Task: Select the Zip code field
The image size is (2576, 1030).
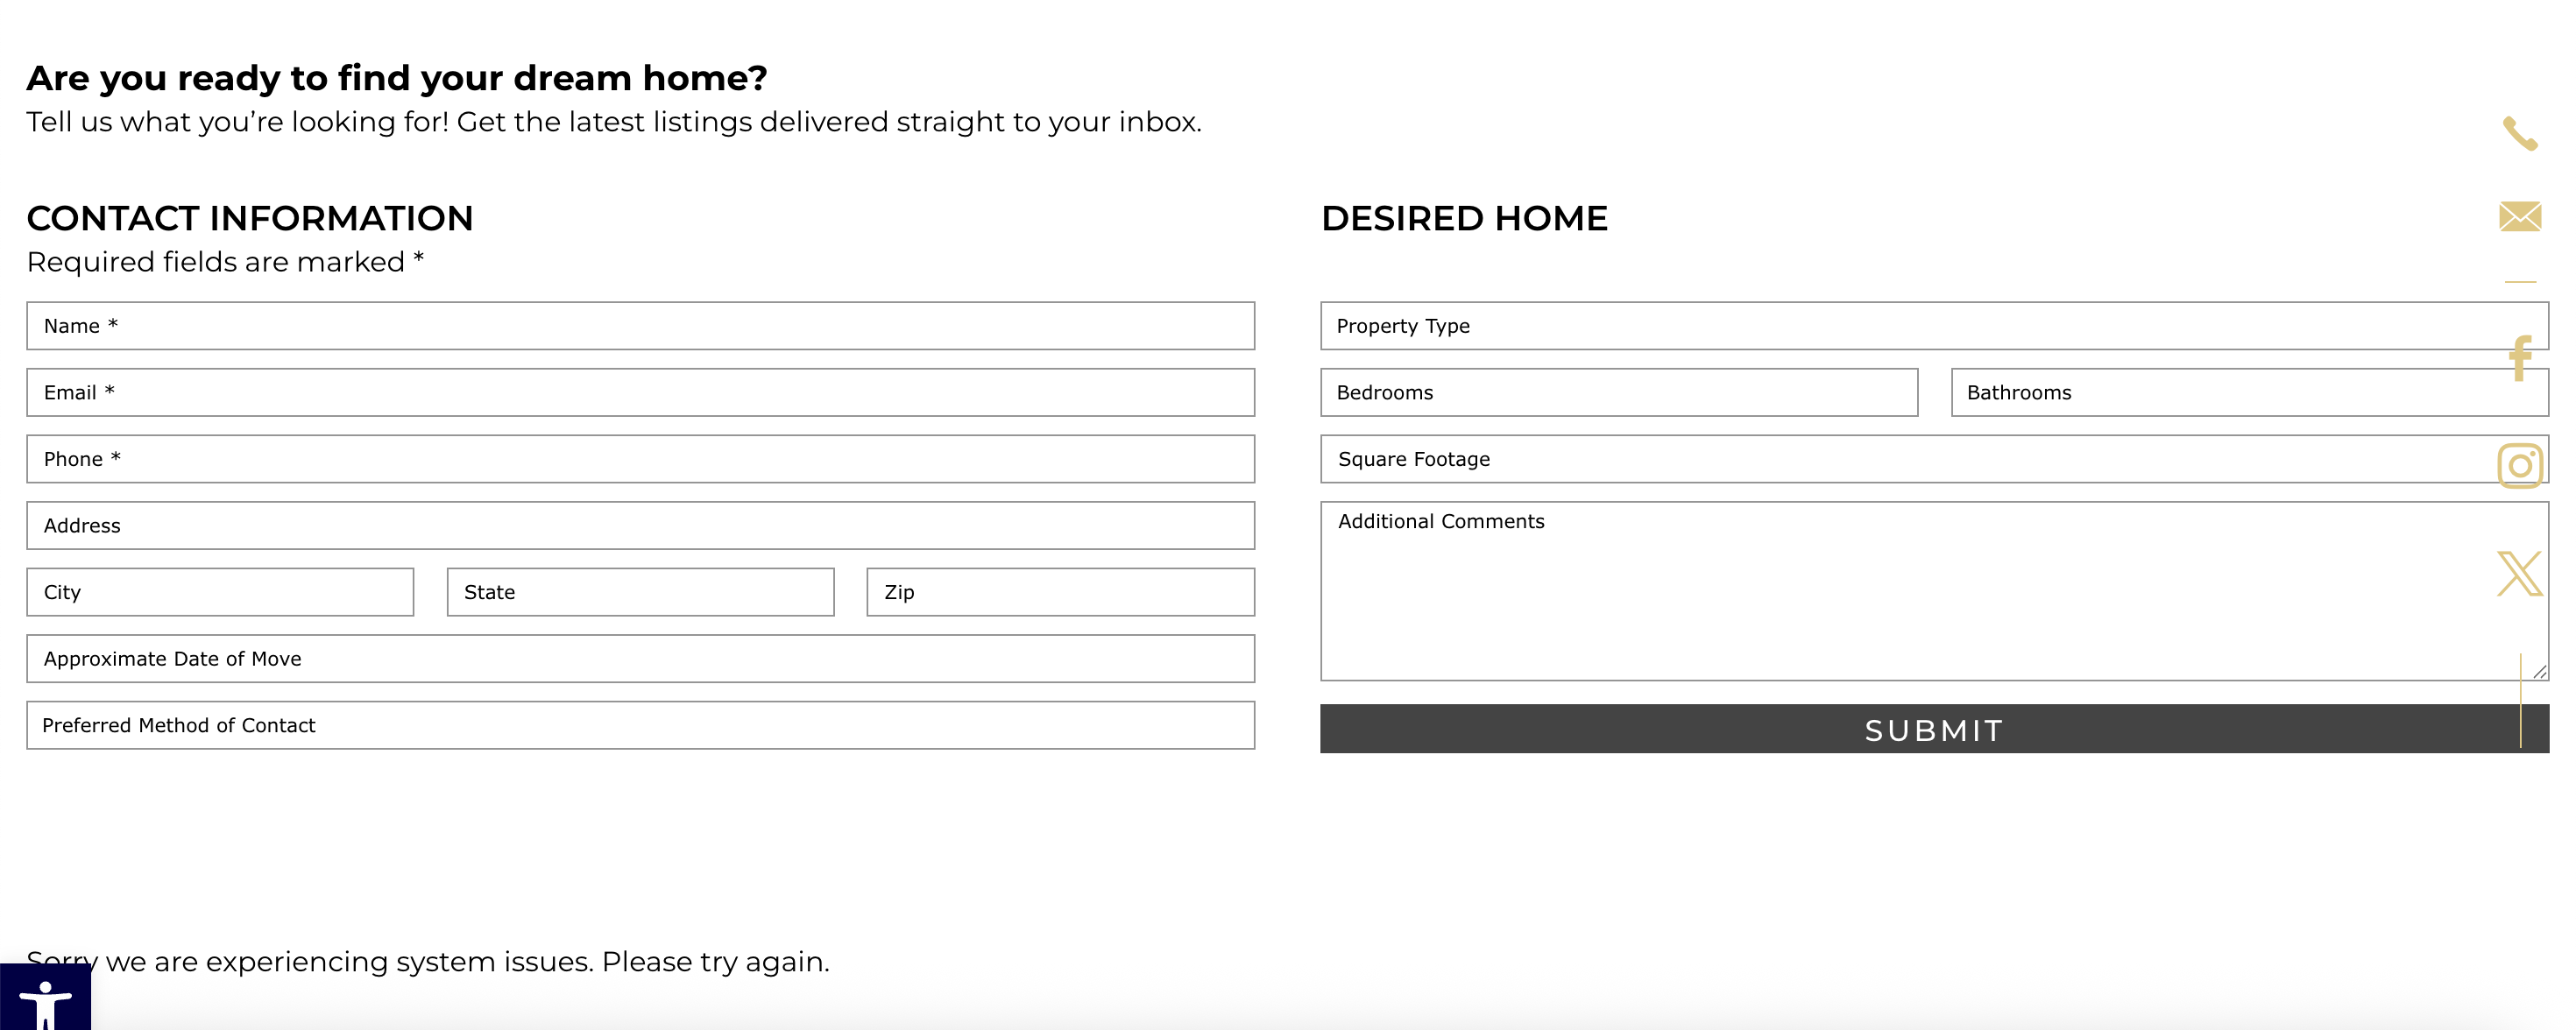Action: (x=1060, y=592)
